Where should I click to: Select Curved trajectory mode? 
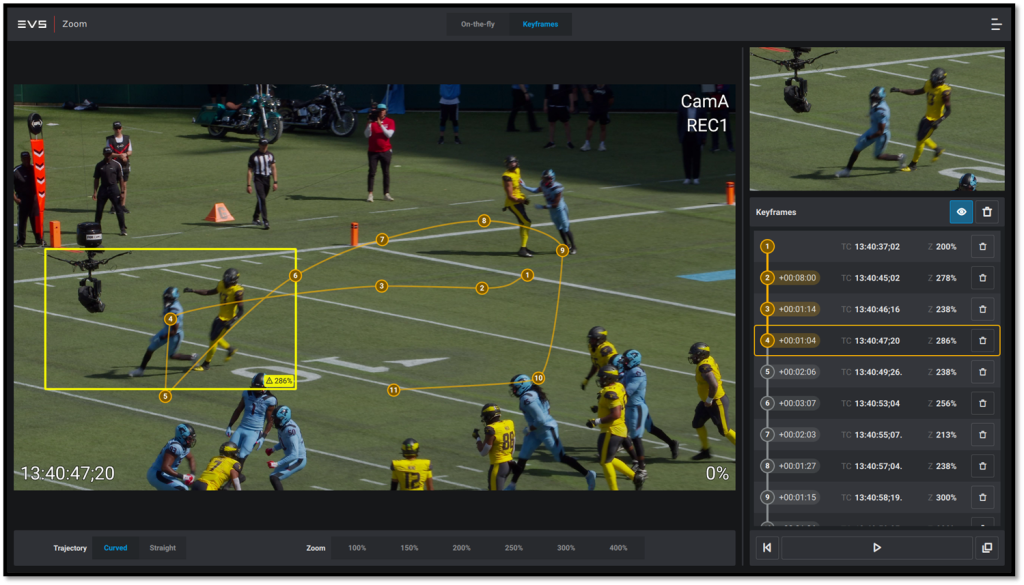click(116, 548)
